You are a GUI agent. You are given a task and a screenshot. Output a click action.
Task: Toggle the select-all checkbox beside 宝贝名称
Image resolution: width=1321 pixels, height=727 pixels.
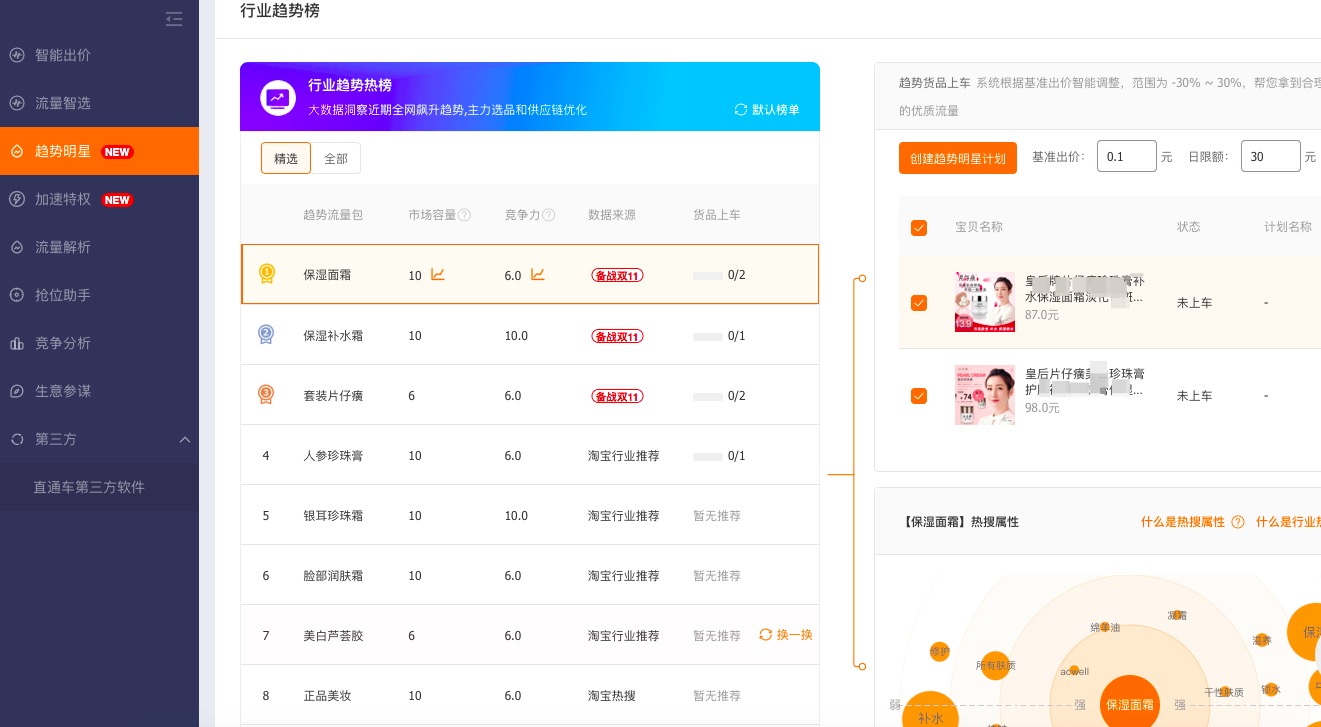[x=919, y=228]
